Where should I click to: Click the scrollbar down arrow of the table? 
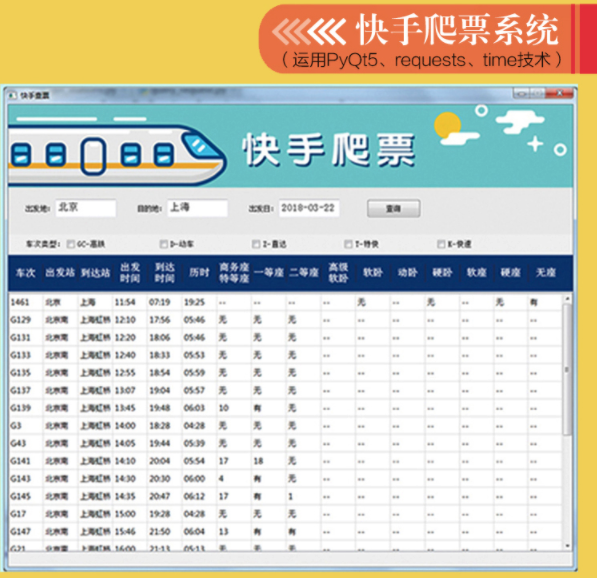(567, 546)
